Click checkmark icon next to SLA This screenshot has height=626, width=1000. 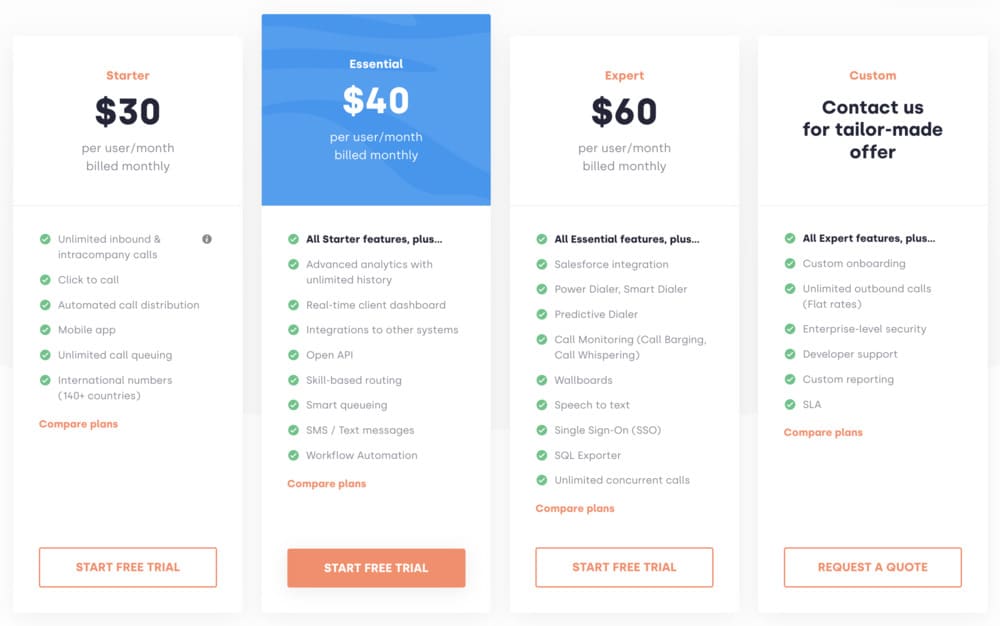click(790, 404)
